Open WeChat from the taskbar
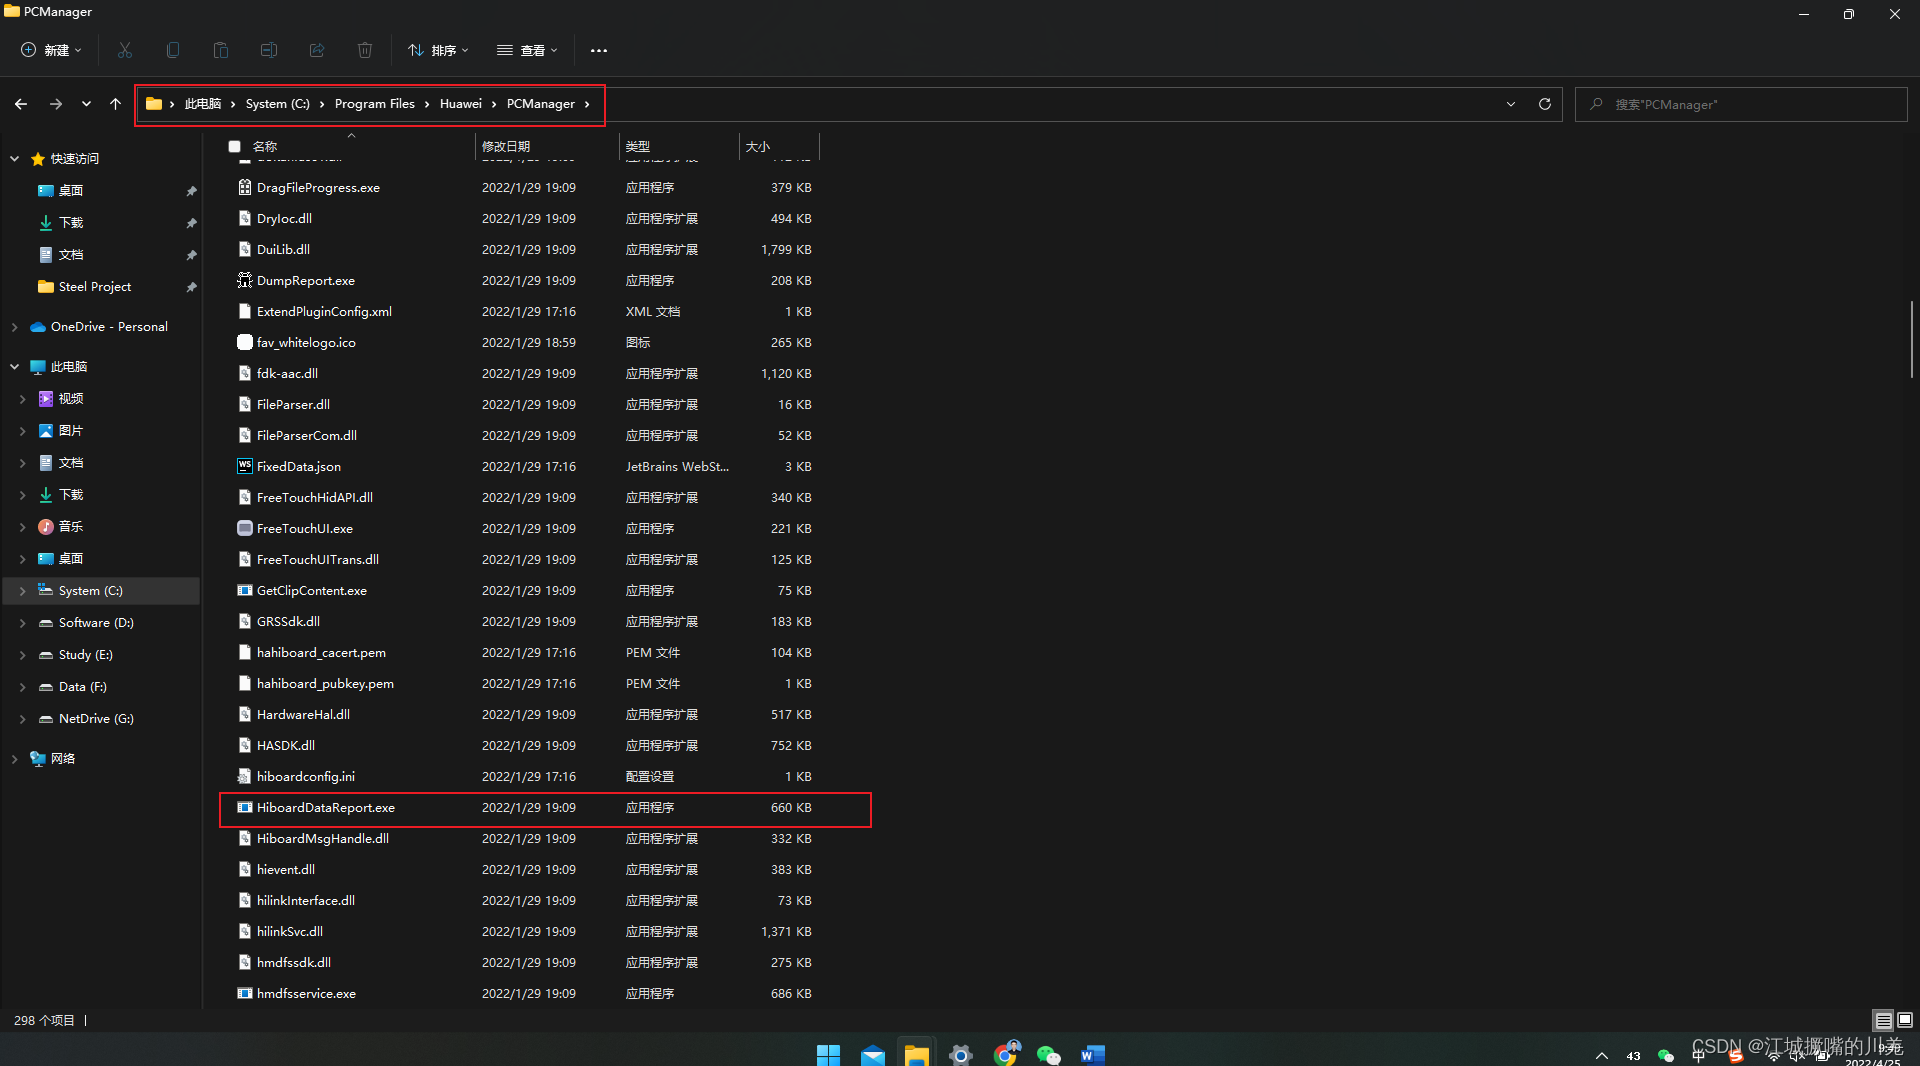The height and width of the screenshot is (1066, 1920). click(1048, 1054)
